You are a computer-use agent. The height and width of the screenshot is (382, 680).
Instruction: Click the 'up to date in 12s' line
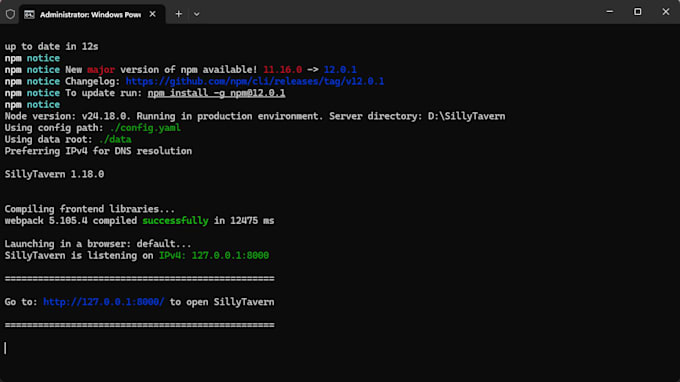coord(51,46)
